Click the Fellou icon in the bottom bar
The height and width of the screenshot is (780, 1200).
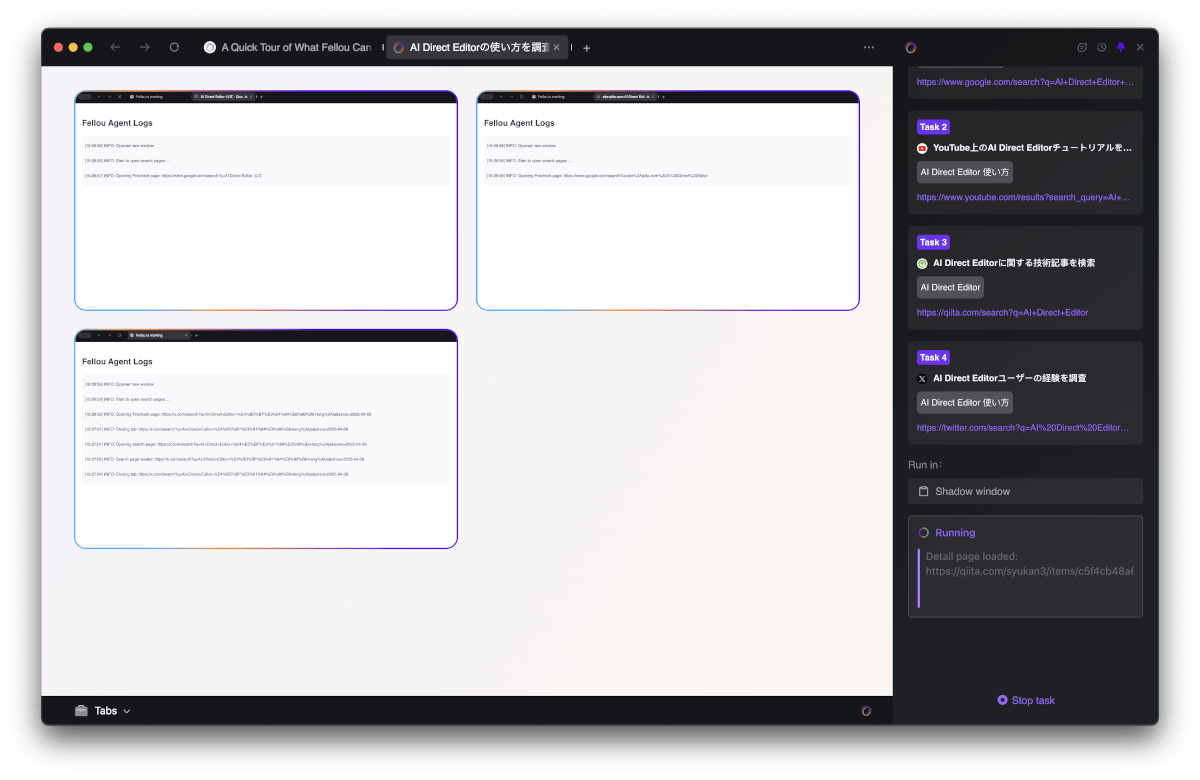pyautogui.click(x=867, y=711)
